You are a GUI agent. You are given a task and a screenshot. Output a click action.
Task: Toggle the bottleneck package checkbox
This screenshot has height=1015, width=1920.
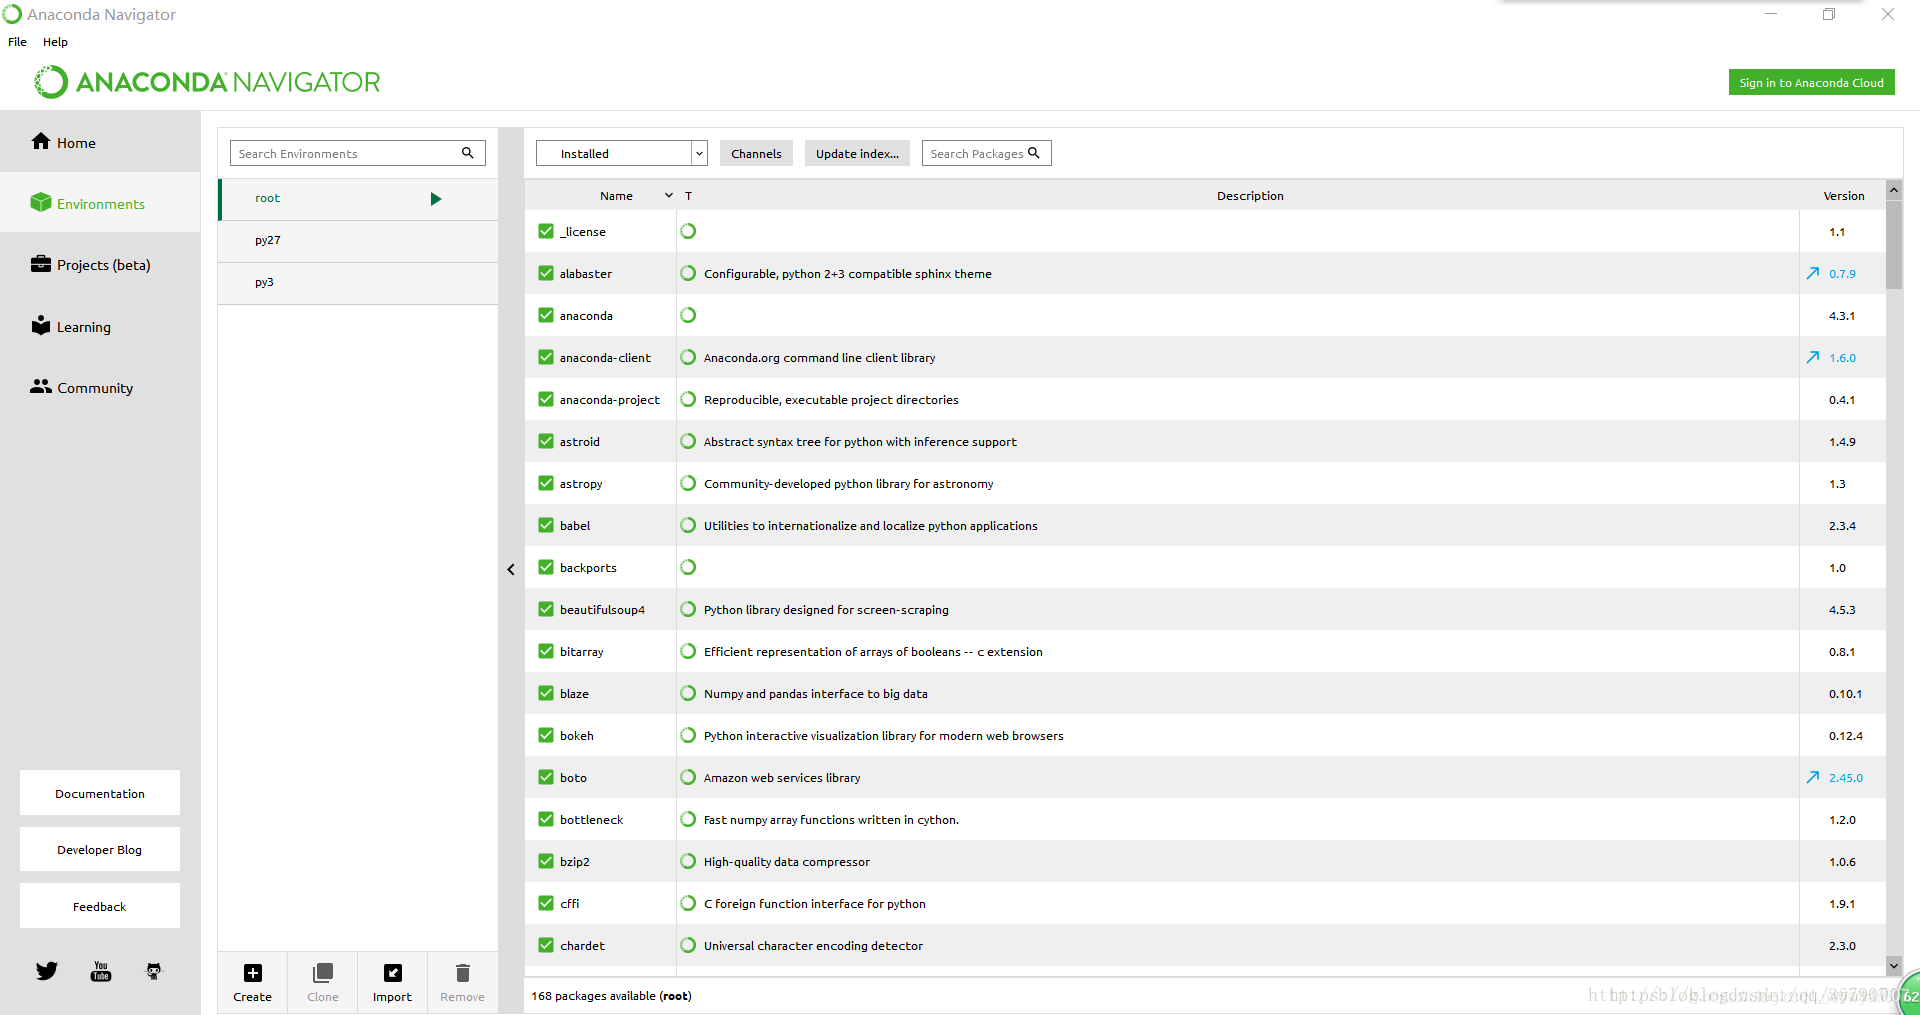point(546,819)
